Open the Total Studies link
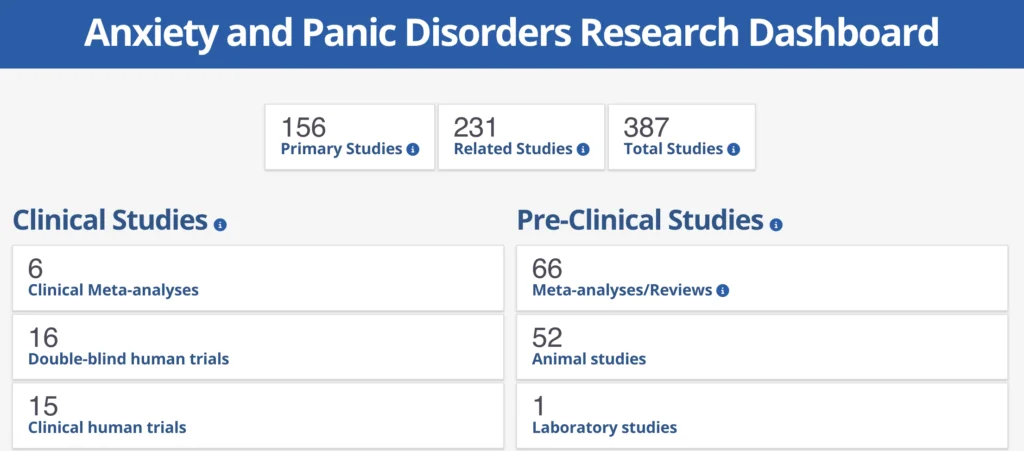 (x=673, y=149)
